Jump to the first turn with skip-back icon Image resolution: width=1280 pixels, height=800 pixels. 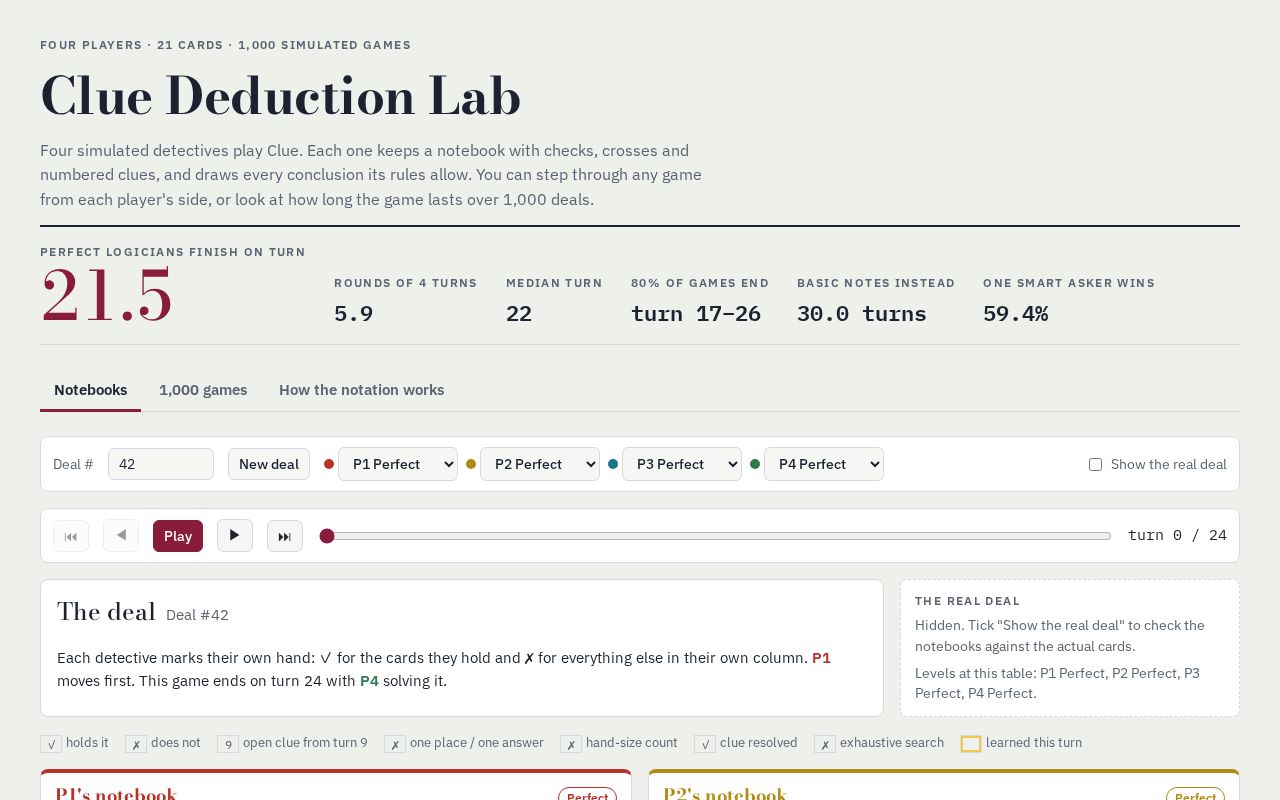[71, 536]
